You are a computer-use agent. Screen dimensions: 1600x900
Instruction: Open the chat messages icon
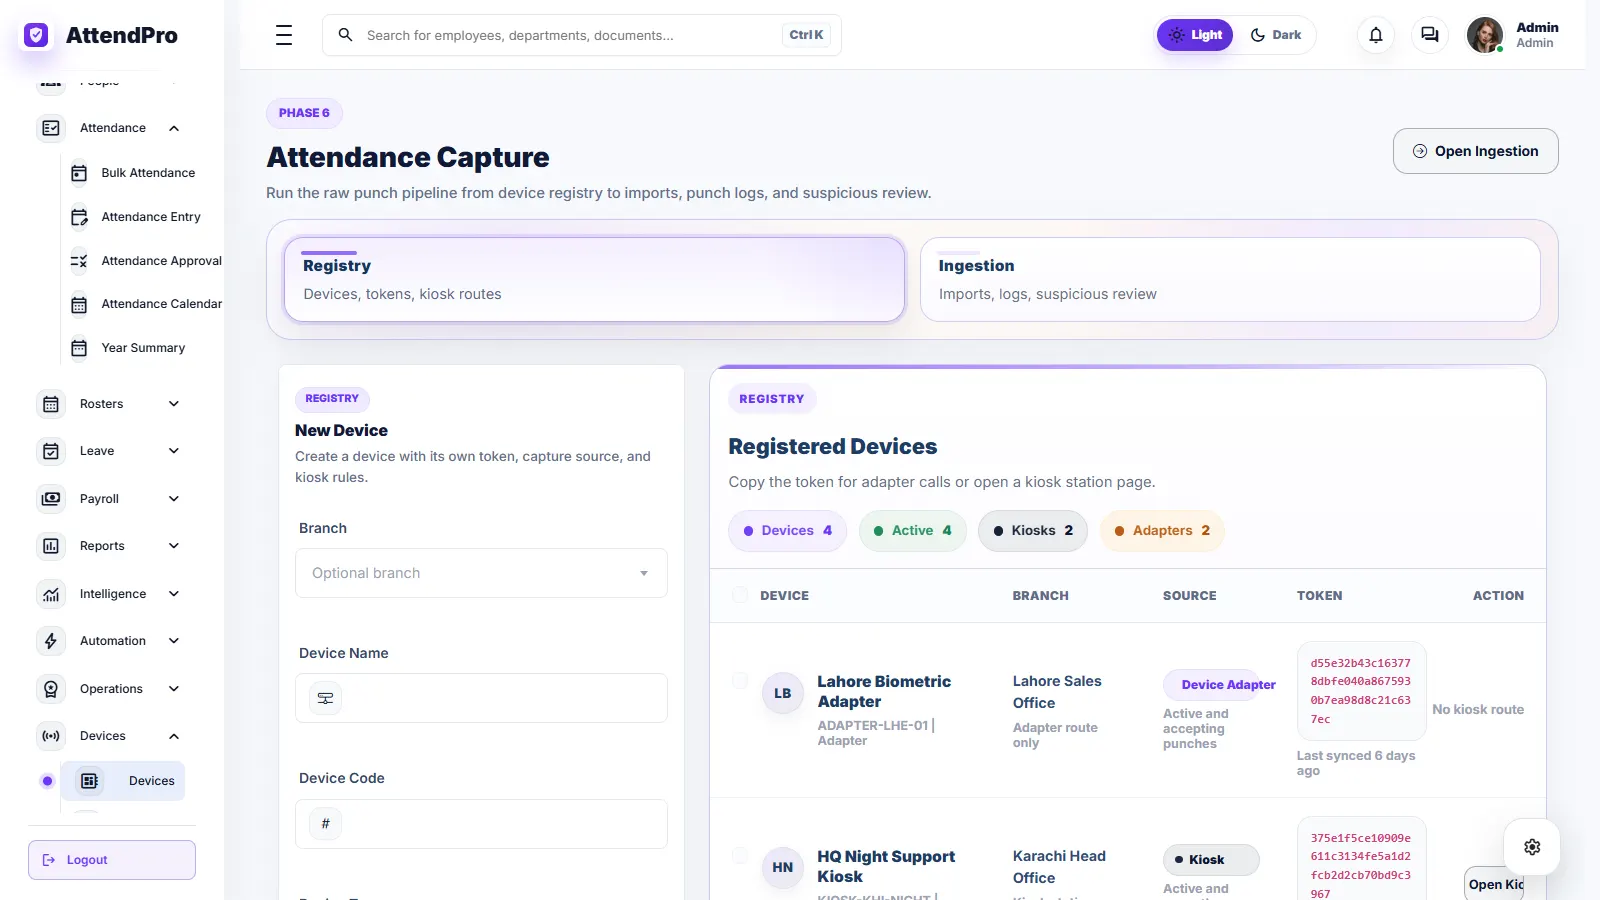pyautogui.click(x=1430, y=35)
